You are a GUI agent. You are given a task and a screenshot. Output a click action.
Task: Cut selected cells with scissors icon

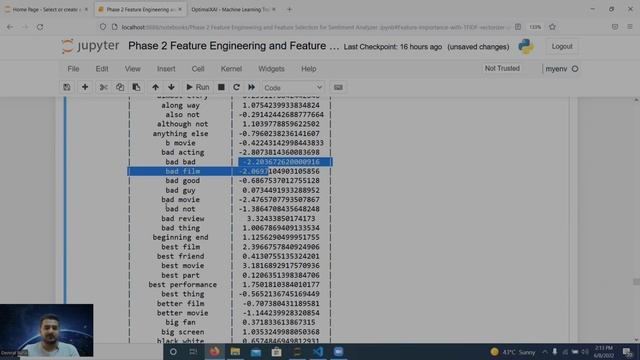pyautogui.click(x=104, y=87)
